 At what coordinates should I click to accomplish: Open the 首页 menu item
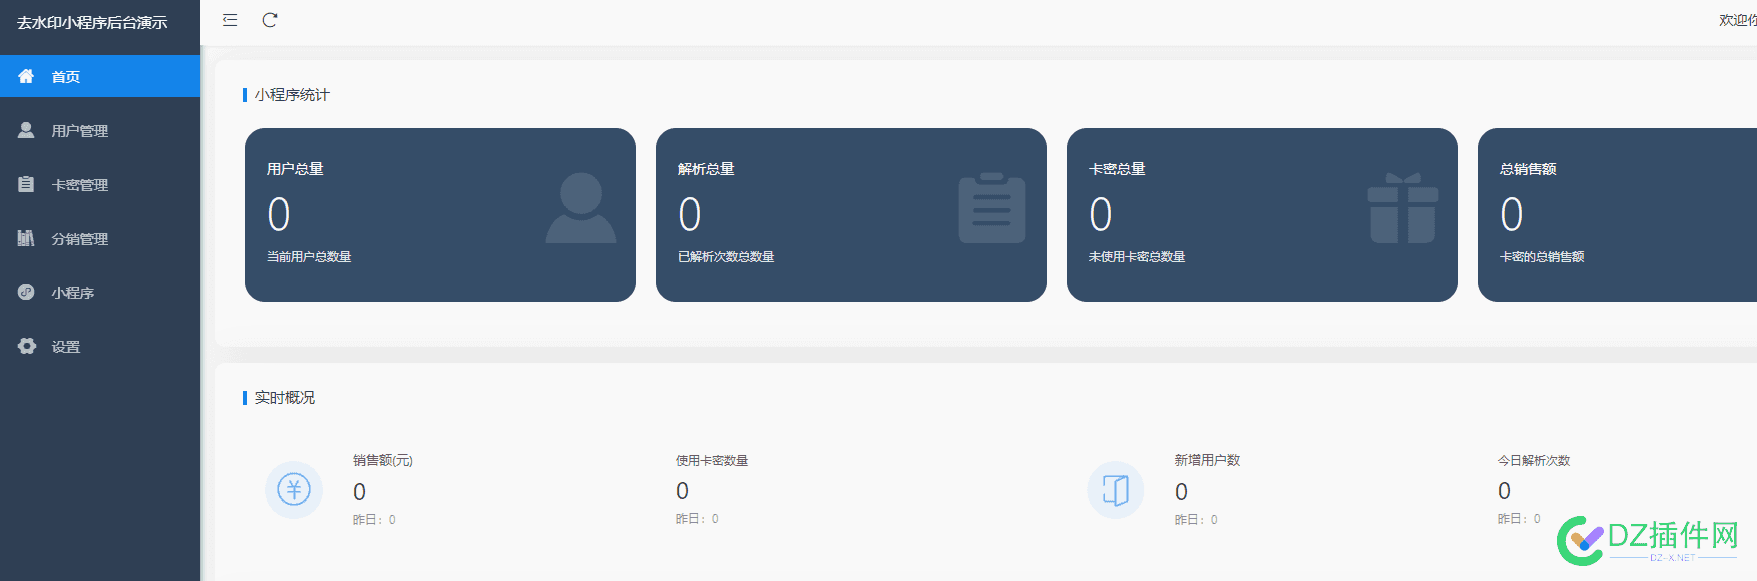[100, 76]
